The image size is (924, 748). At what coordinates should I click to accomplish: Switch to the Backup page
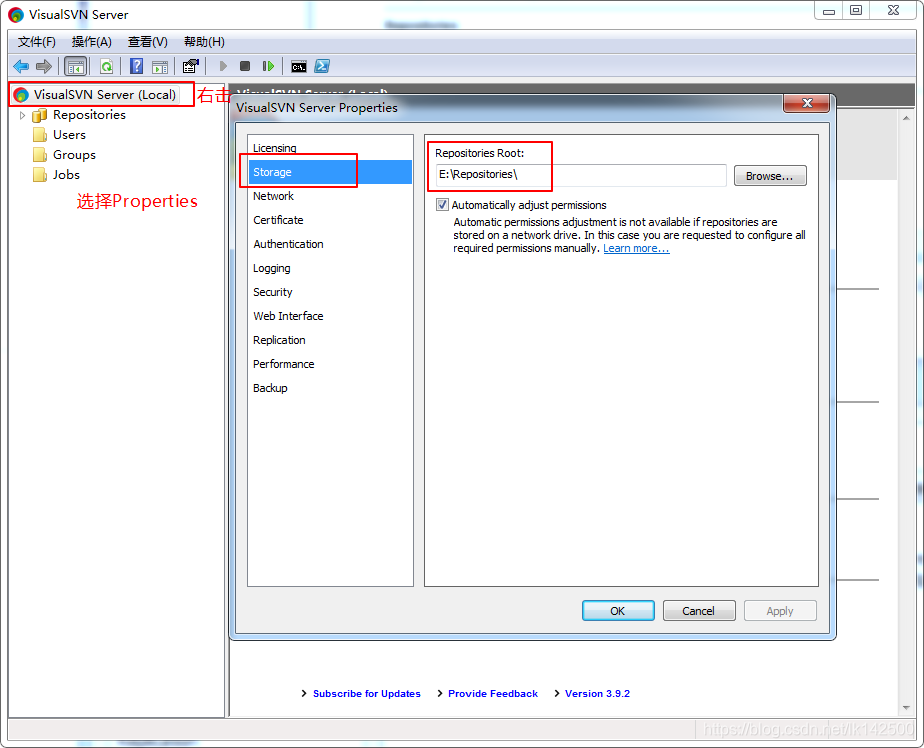pyautogui.click(x=329, y=388)
